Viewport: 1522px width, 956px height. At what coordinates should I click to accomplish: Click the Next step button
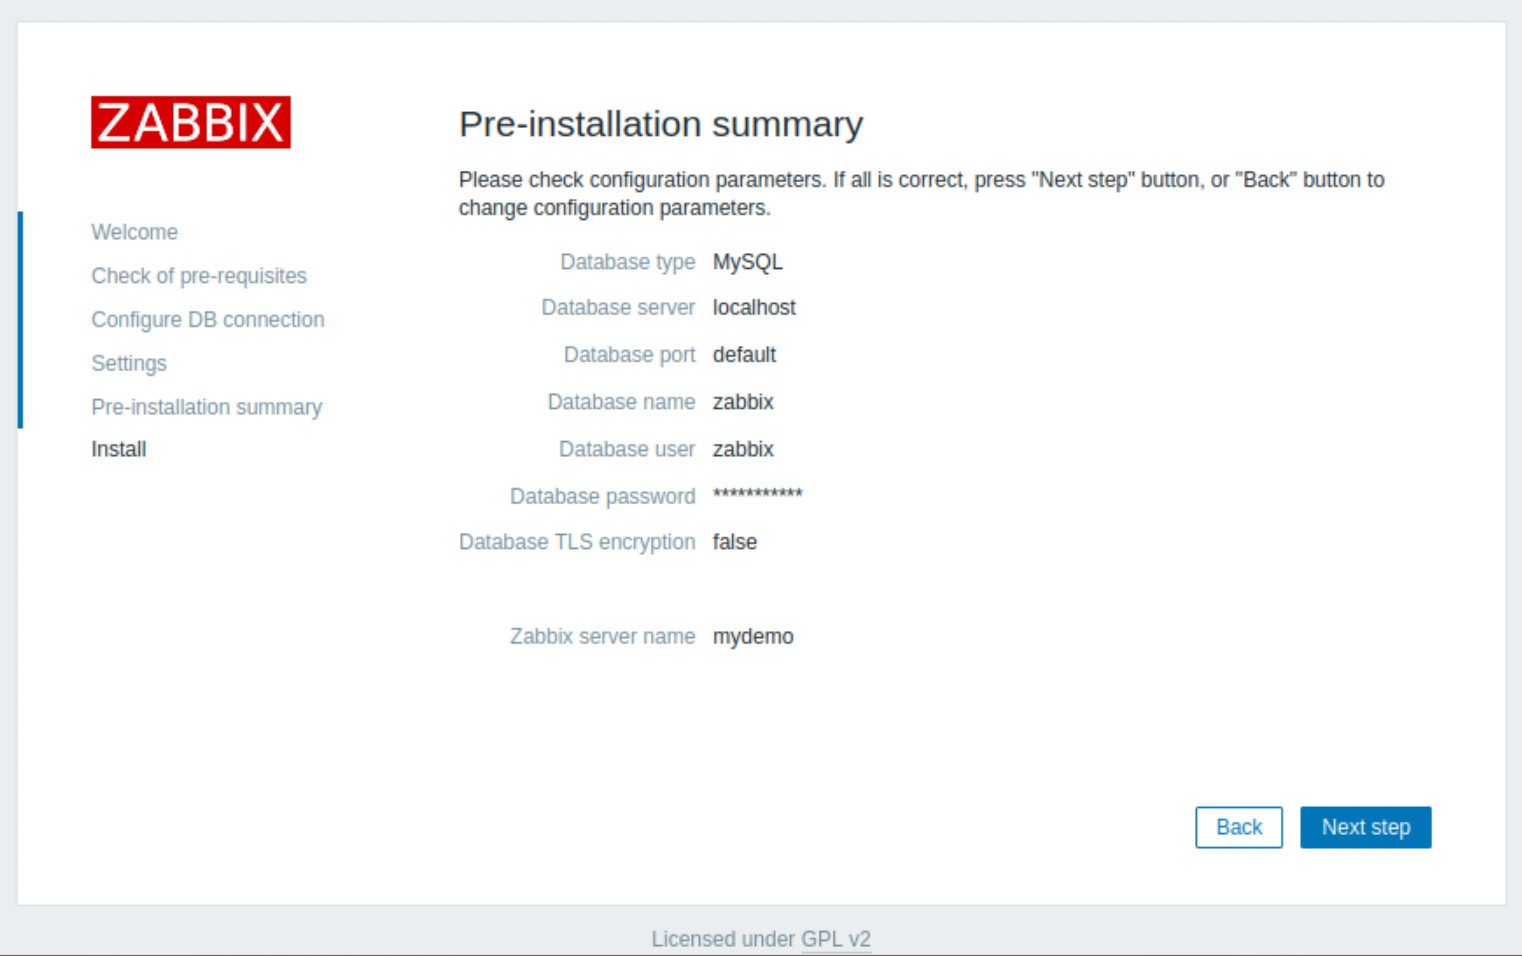(1365, 827)
